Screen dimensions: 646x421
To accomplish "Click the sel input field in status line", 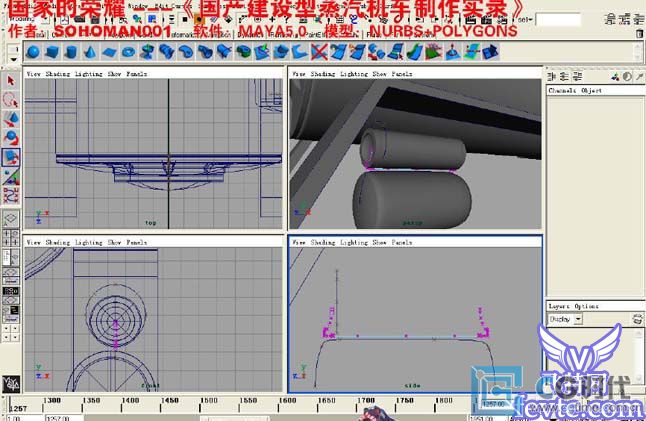I will pos(558,19).
